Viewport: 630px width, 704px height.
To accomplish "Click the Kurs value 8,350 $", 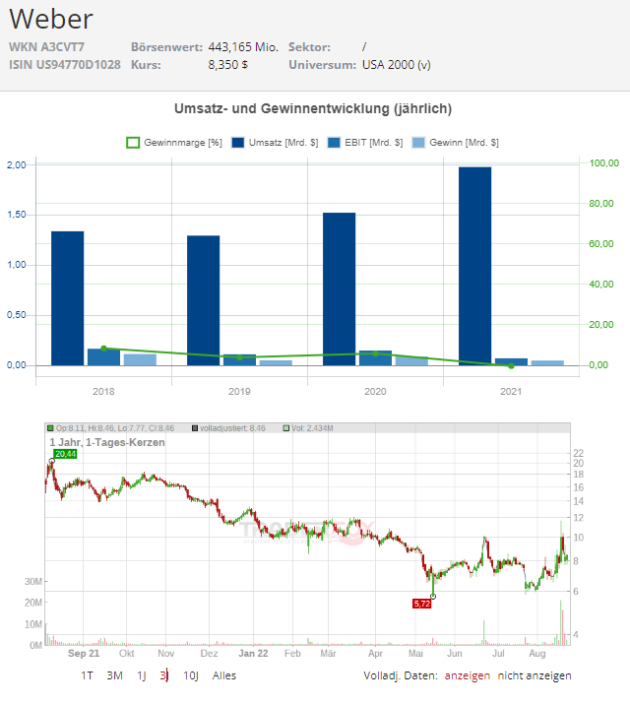I will (x=228, y=65).
